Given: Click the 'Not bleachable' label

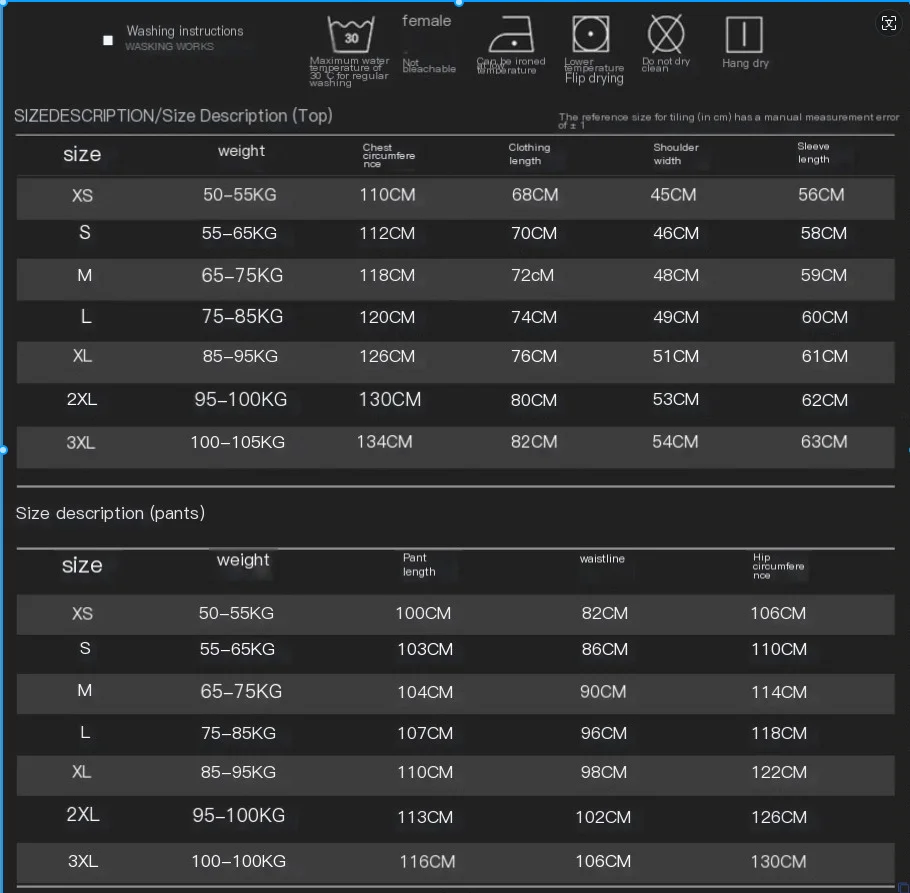Looking at the screenshot, I should pos(429,66).
